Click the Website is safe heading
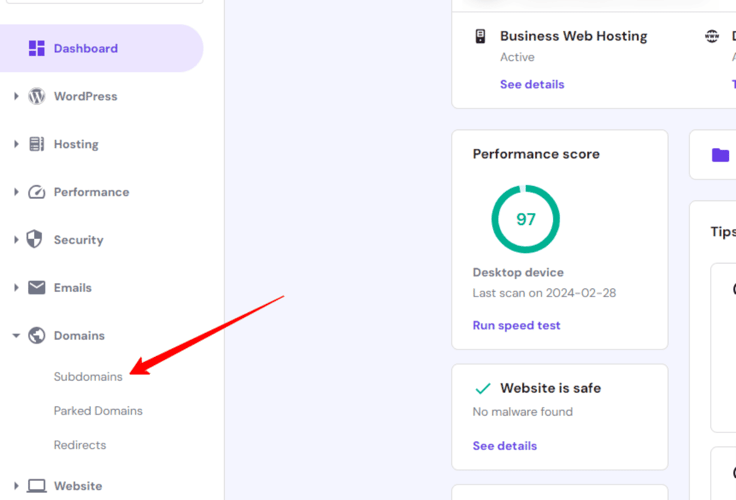Viewport: 736px width, 500px height. pos(551,388)
